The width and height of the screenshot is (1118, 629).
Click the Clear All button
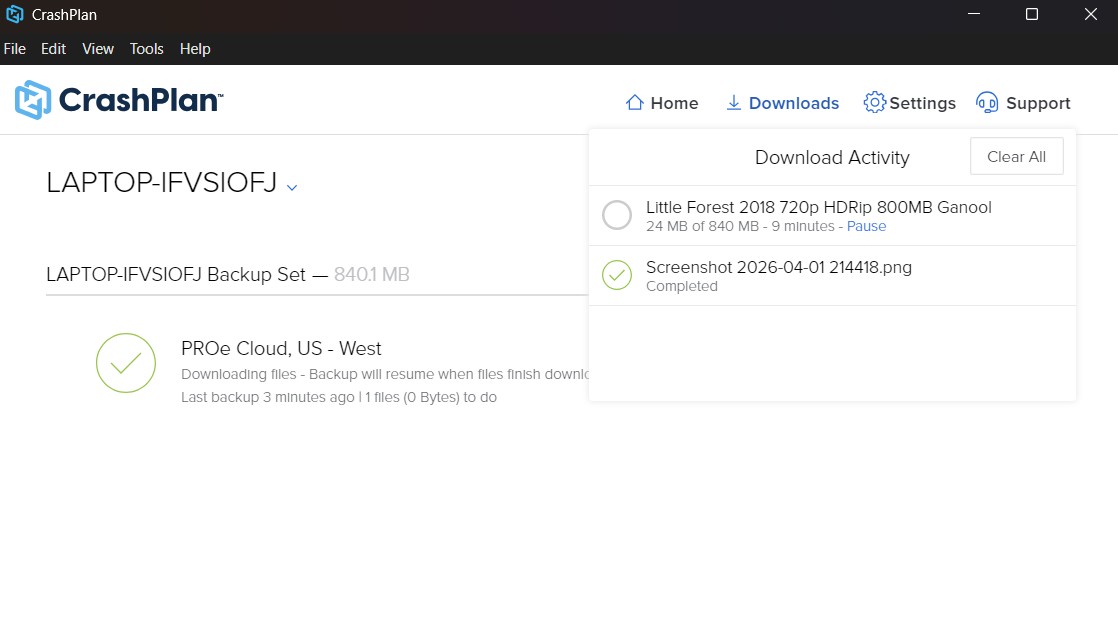1016,156
